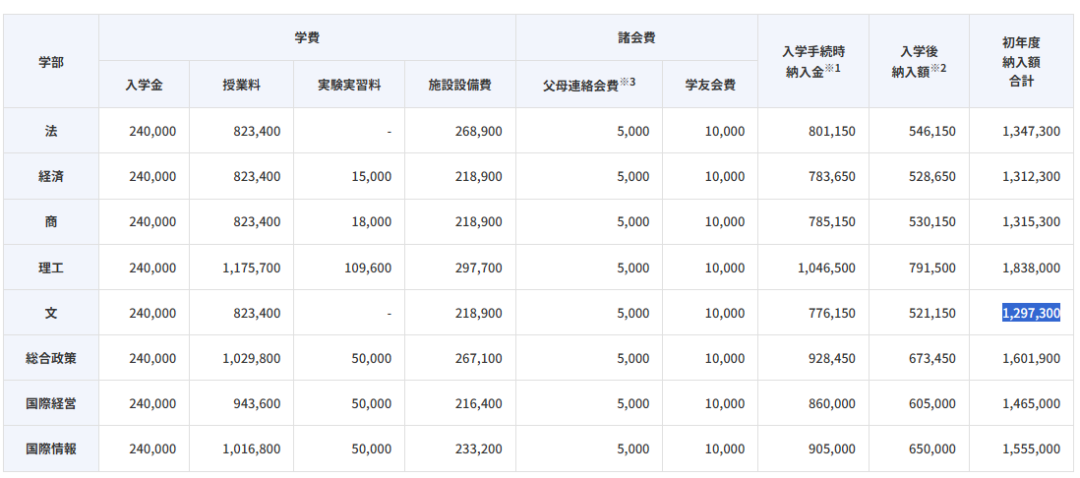The width and height of the screenshot is (1080, 478).
Task: Click the 109,600 lab fee cell
Action: pyautogui.click(x=366, y=268)
